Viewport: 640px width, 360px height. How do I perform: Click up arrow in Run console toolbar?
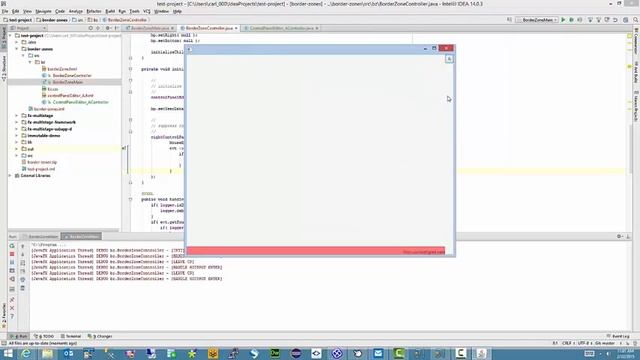[x=22, y=246]
